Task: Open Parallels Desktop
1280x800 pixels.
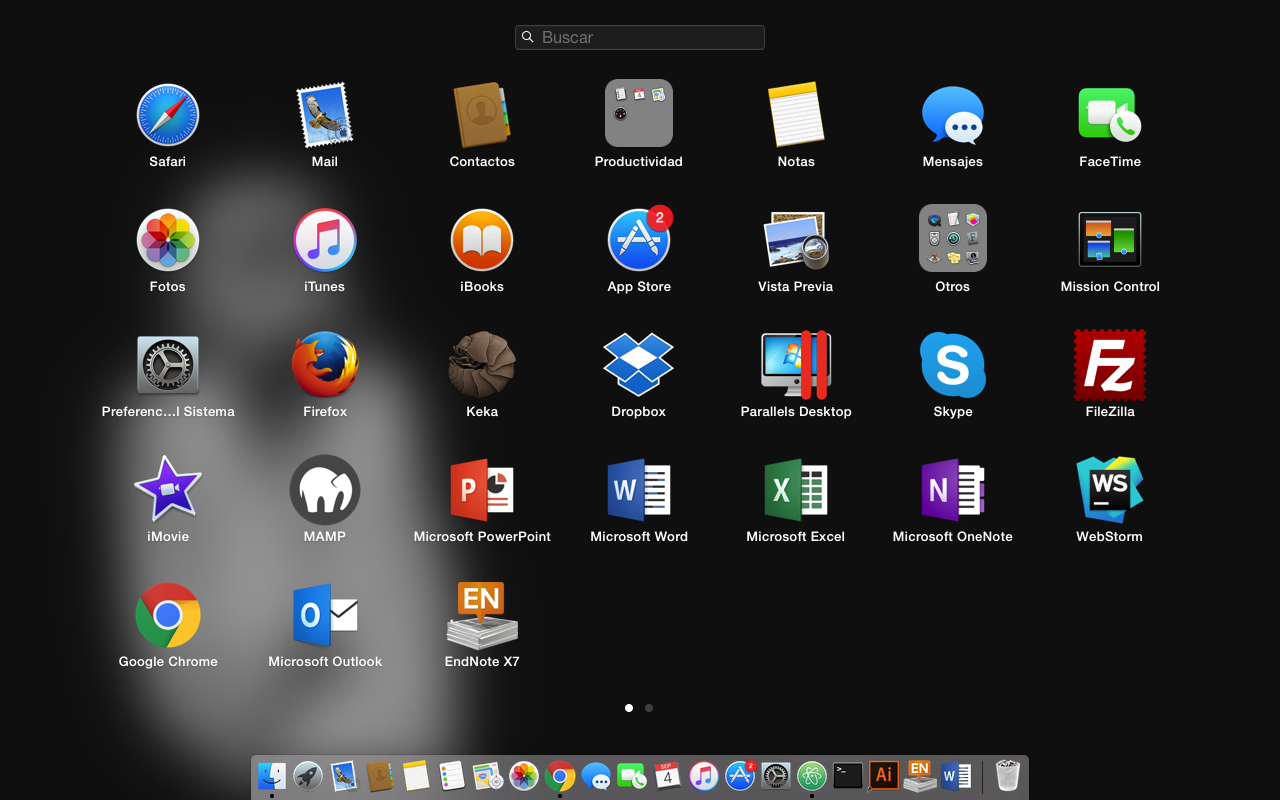Action: (796, 365)
